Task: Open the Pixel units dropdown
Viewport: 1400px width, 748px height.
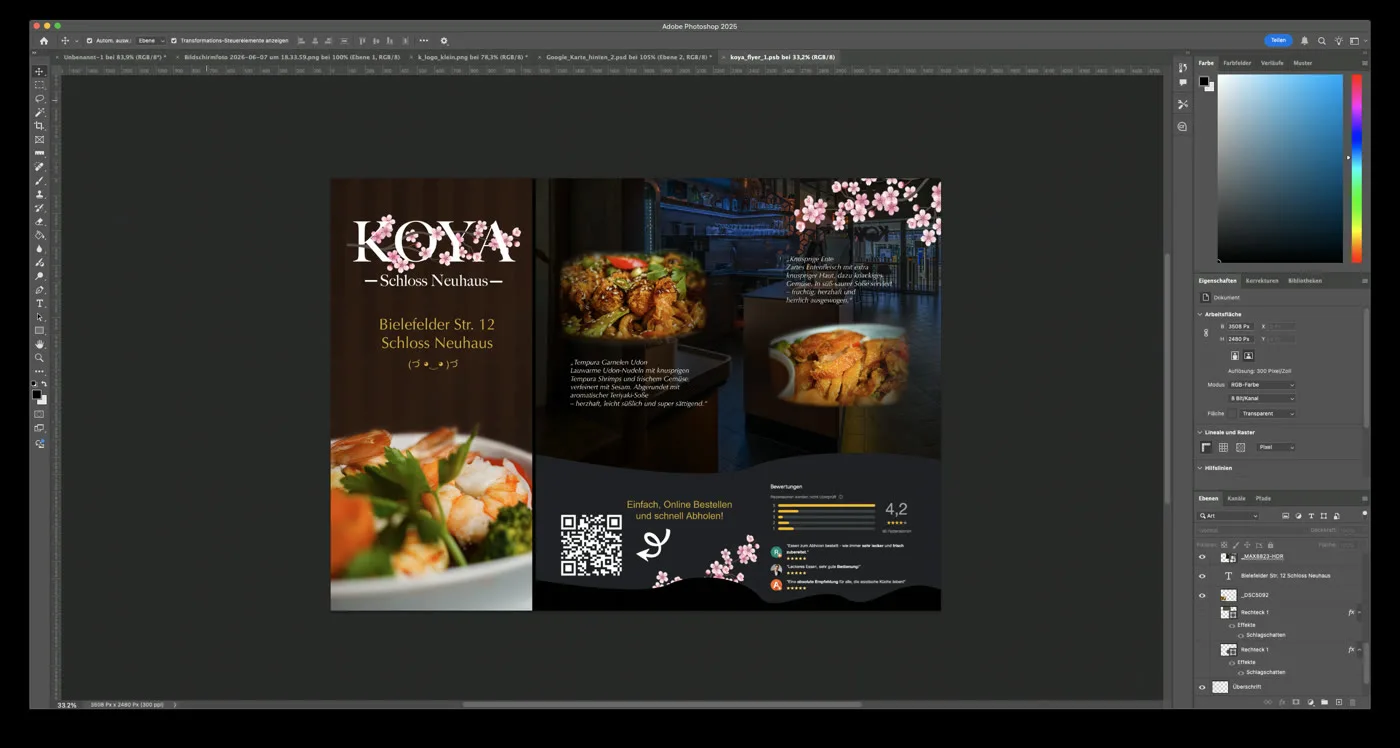Action: 1277,447
